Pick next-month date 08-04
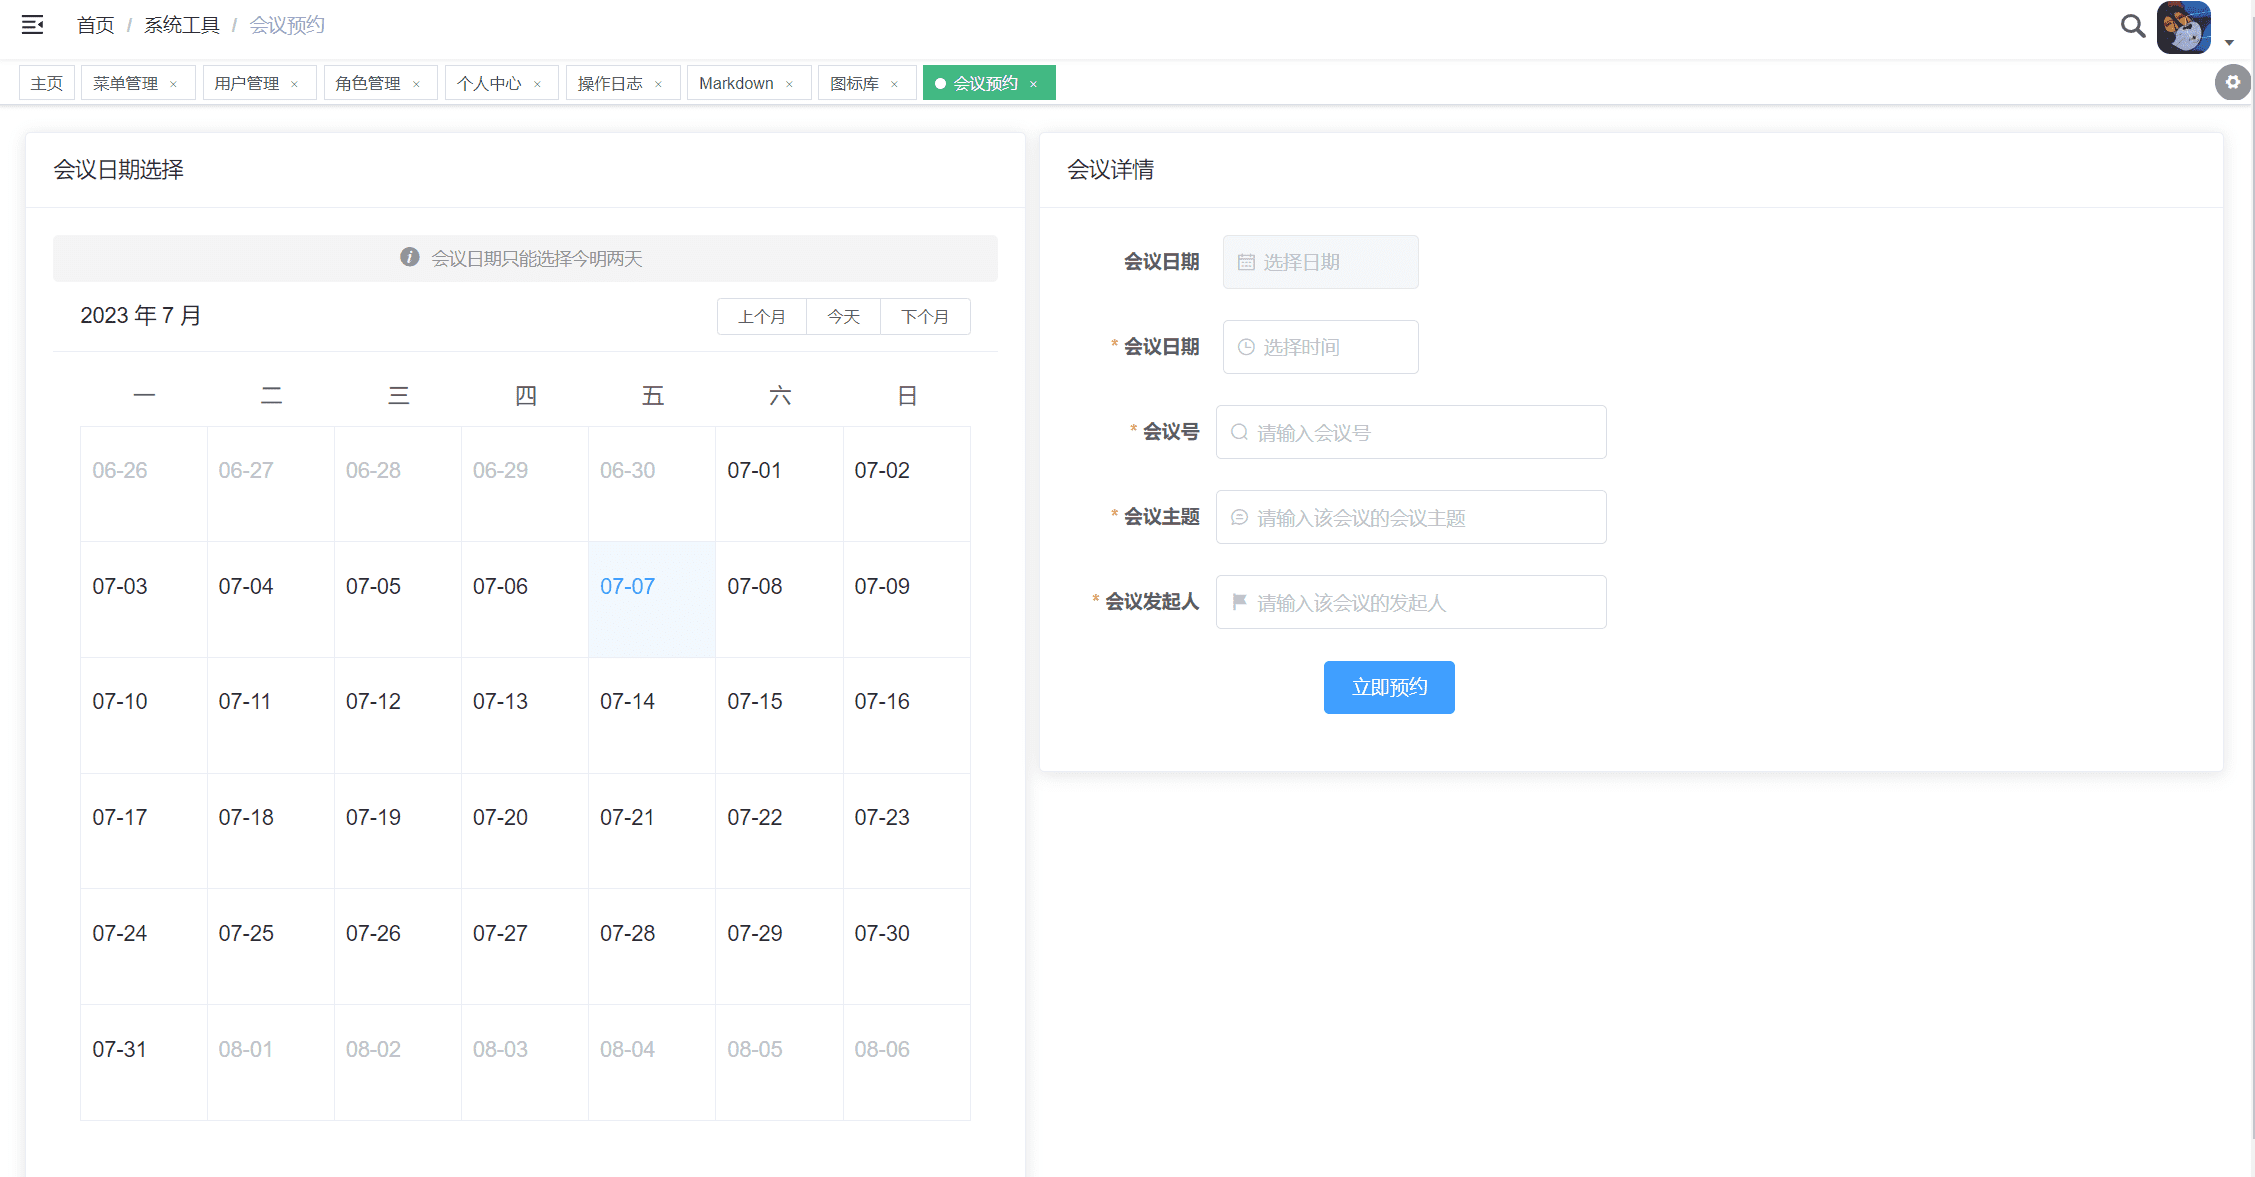2255x1177 pixels. click(652, 1062)
